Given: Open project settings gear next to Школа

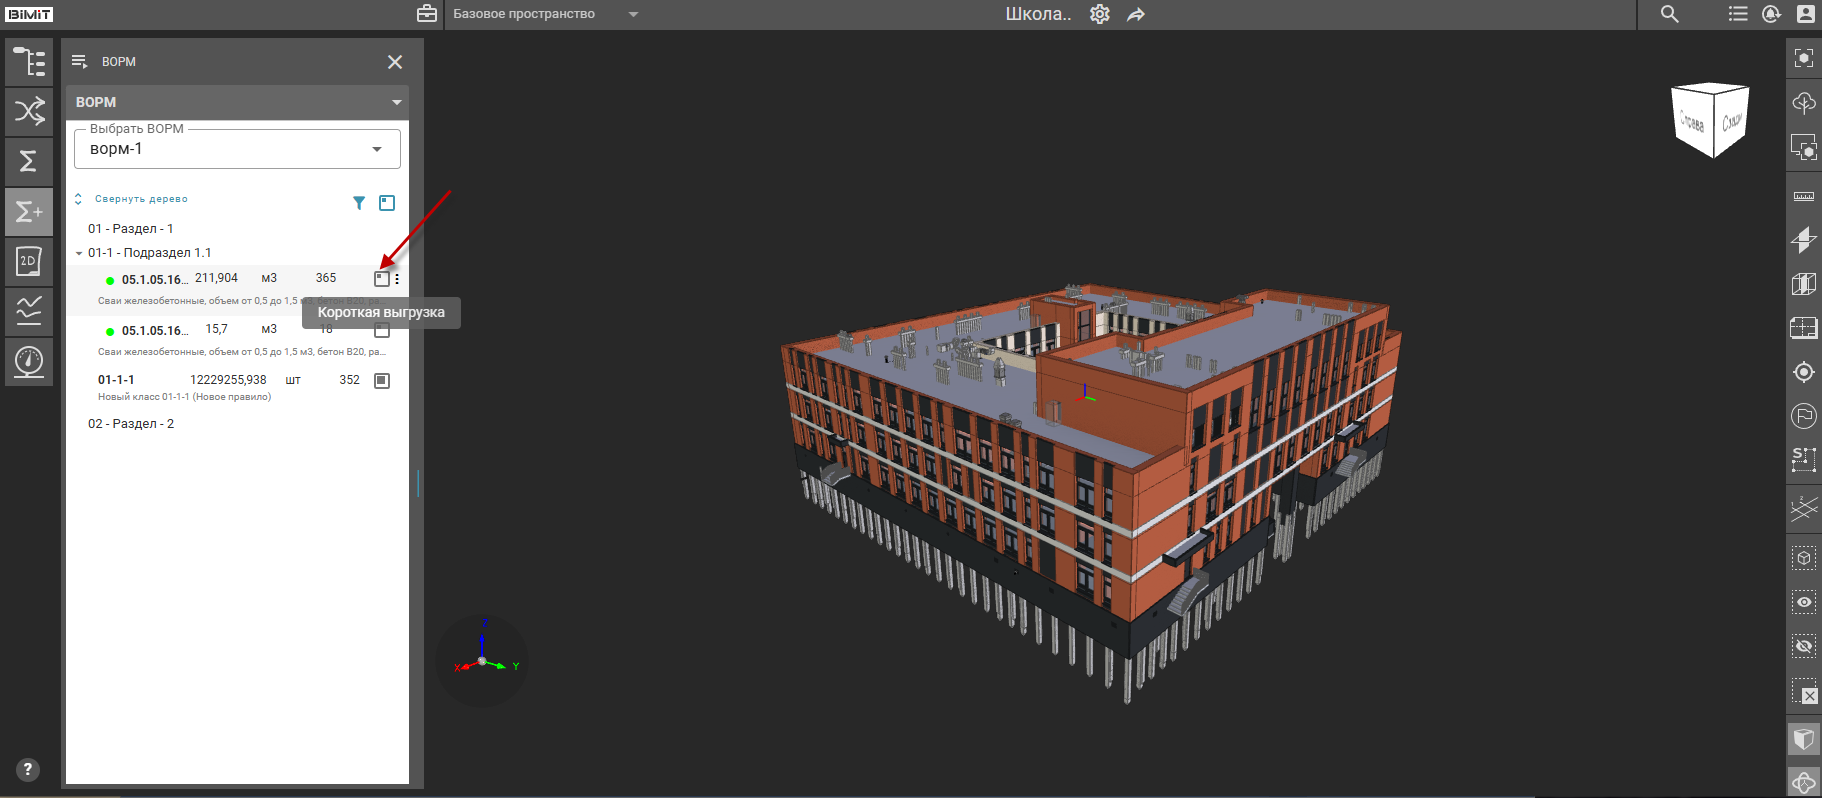Looking at the screenshot, I should [1100, 14].
